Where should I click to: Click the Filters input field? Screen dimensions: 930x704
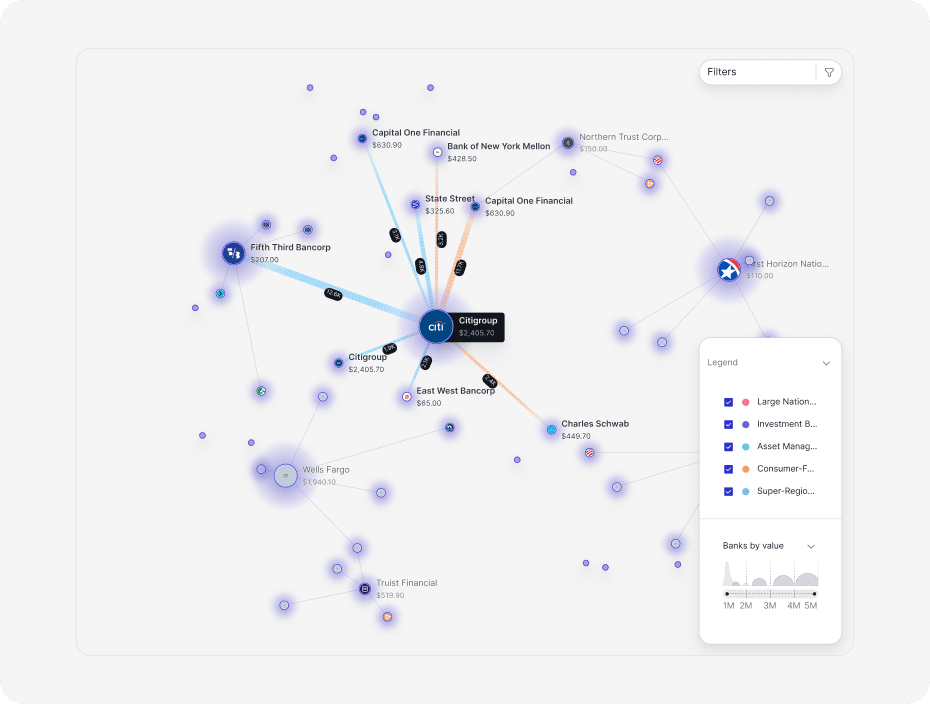point(757,72)
